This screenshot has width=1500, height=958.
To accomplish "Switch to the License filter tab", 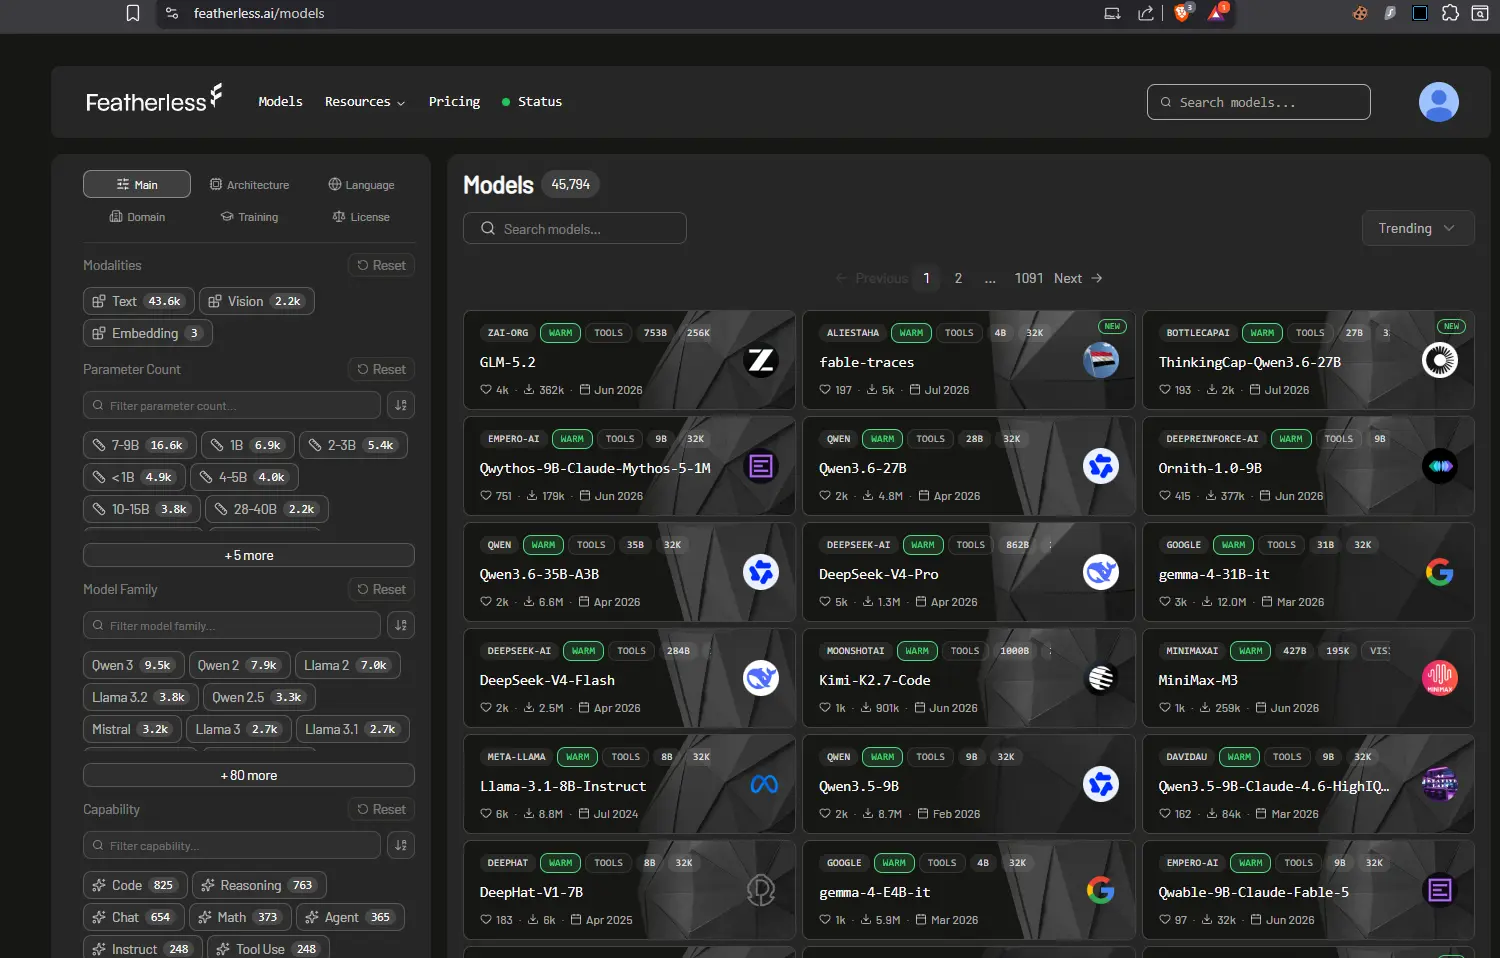I will (361, 216).
